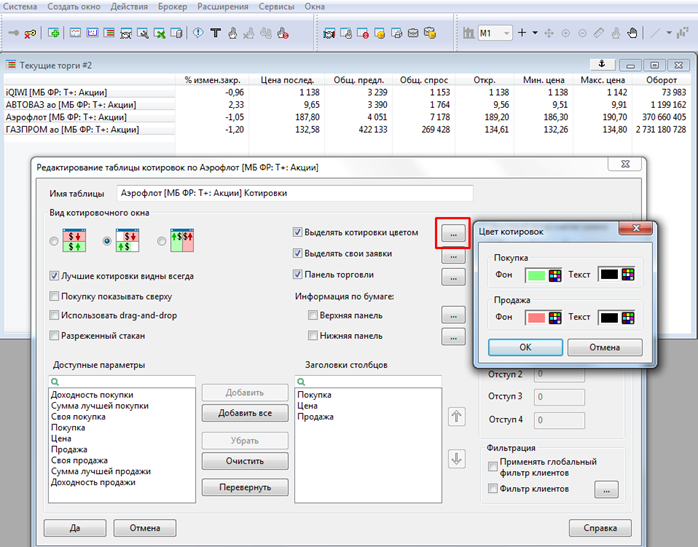Select the second quote window layout radio
The height and width of the screenshot is (547, 698).
click(x=107, y=241)
